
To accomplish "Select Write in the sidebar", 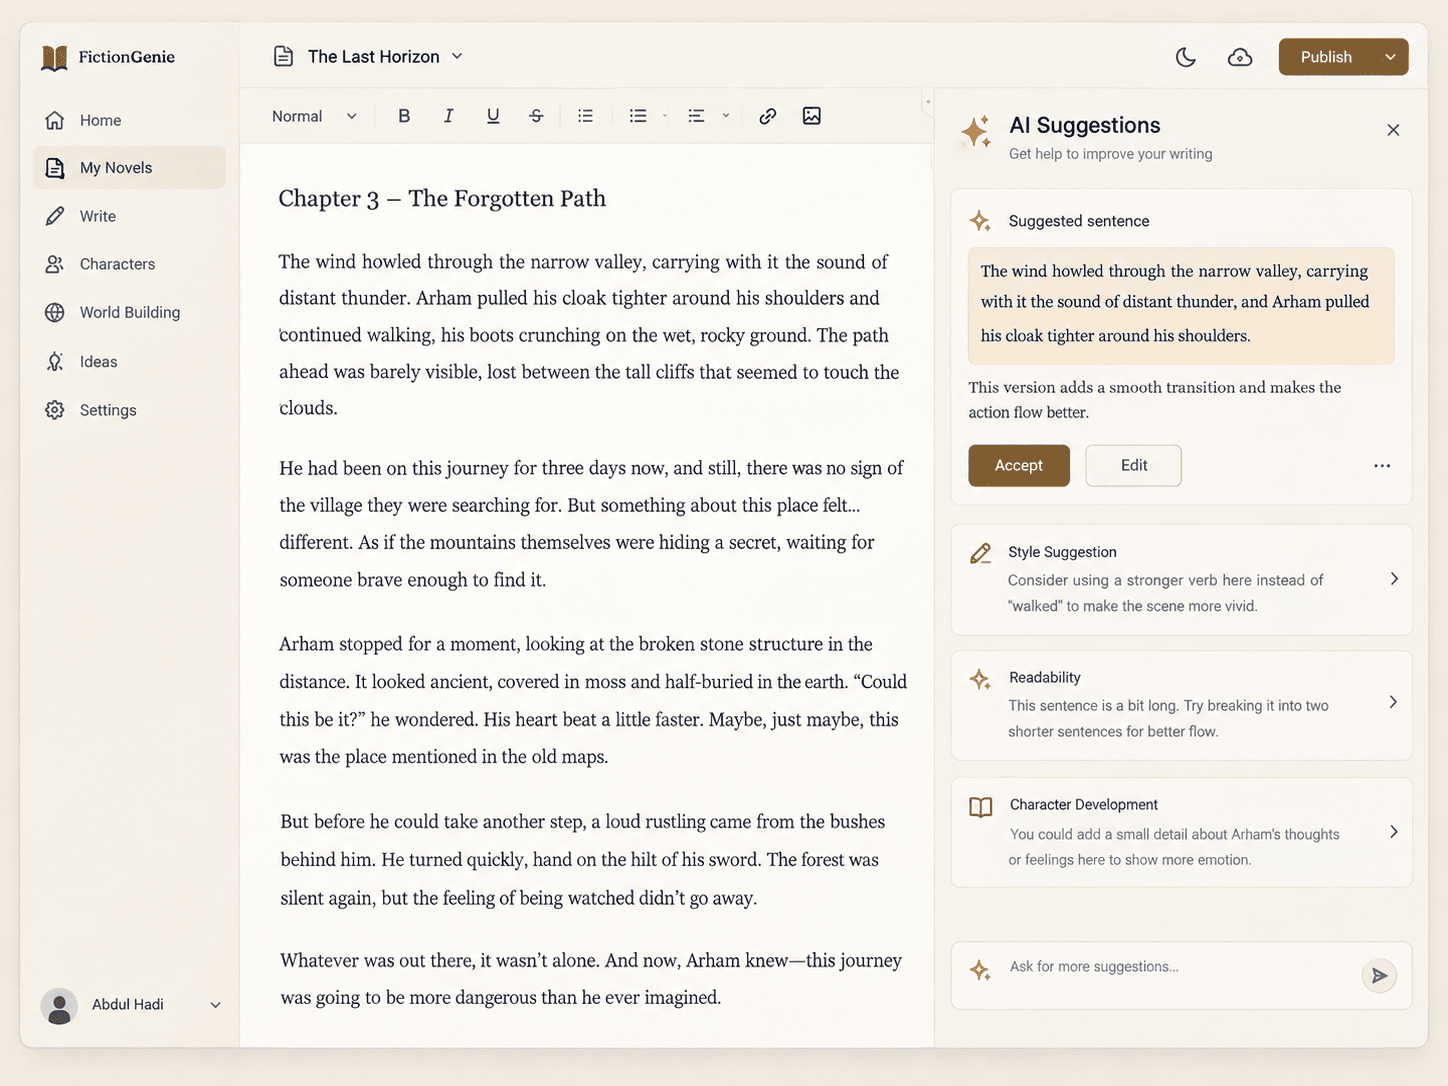I will click(x=129, y=216).
